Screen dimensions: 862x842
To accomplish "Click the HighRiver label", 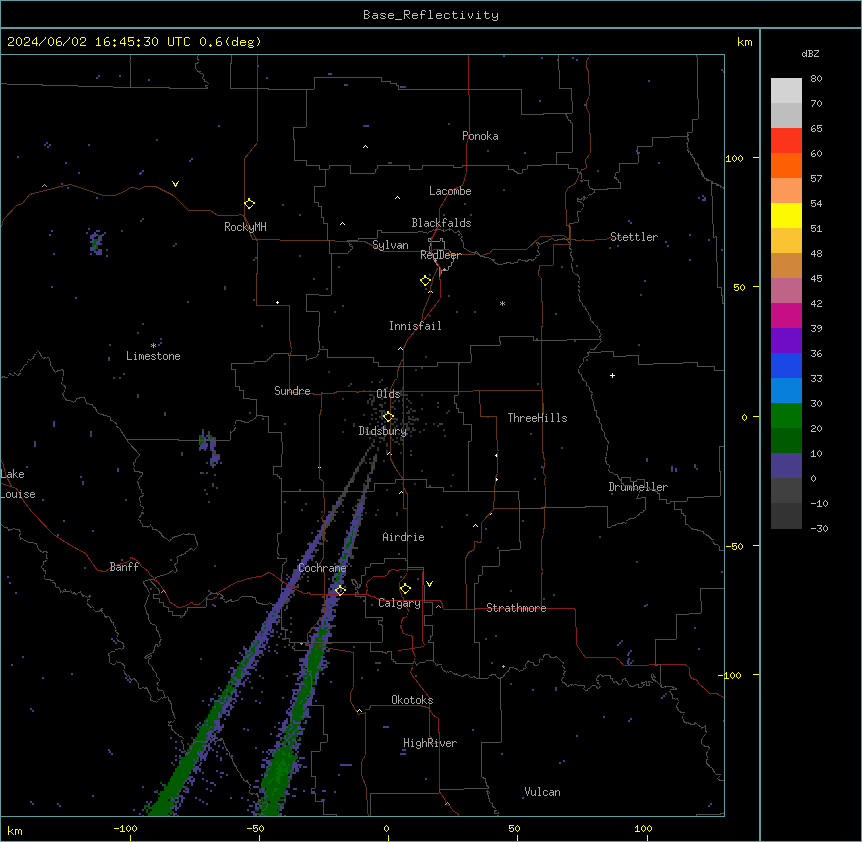I will 430,743.
